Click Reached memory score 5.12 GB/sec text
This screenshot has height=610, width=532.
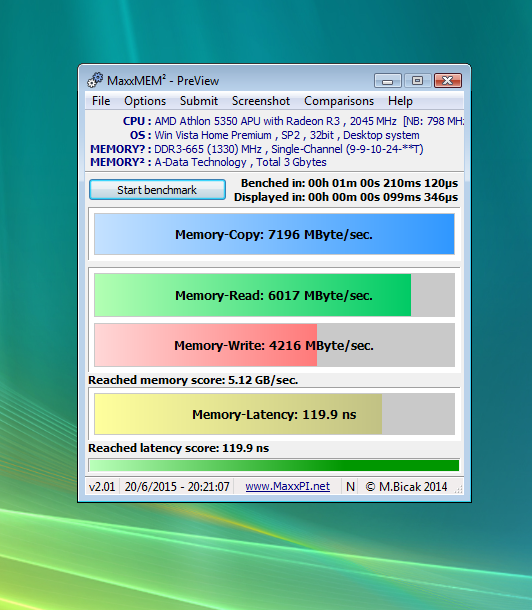[193, 380]
